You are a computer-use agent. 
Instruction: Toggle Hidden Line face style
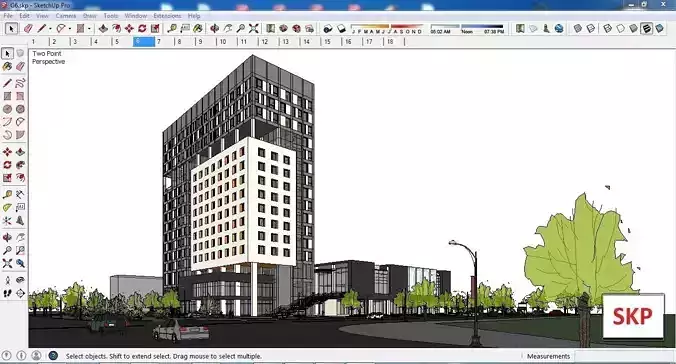pyautogui.click(x=620, y=28)
